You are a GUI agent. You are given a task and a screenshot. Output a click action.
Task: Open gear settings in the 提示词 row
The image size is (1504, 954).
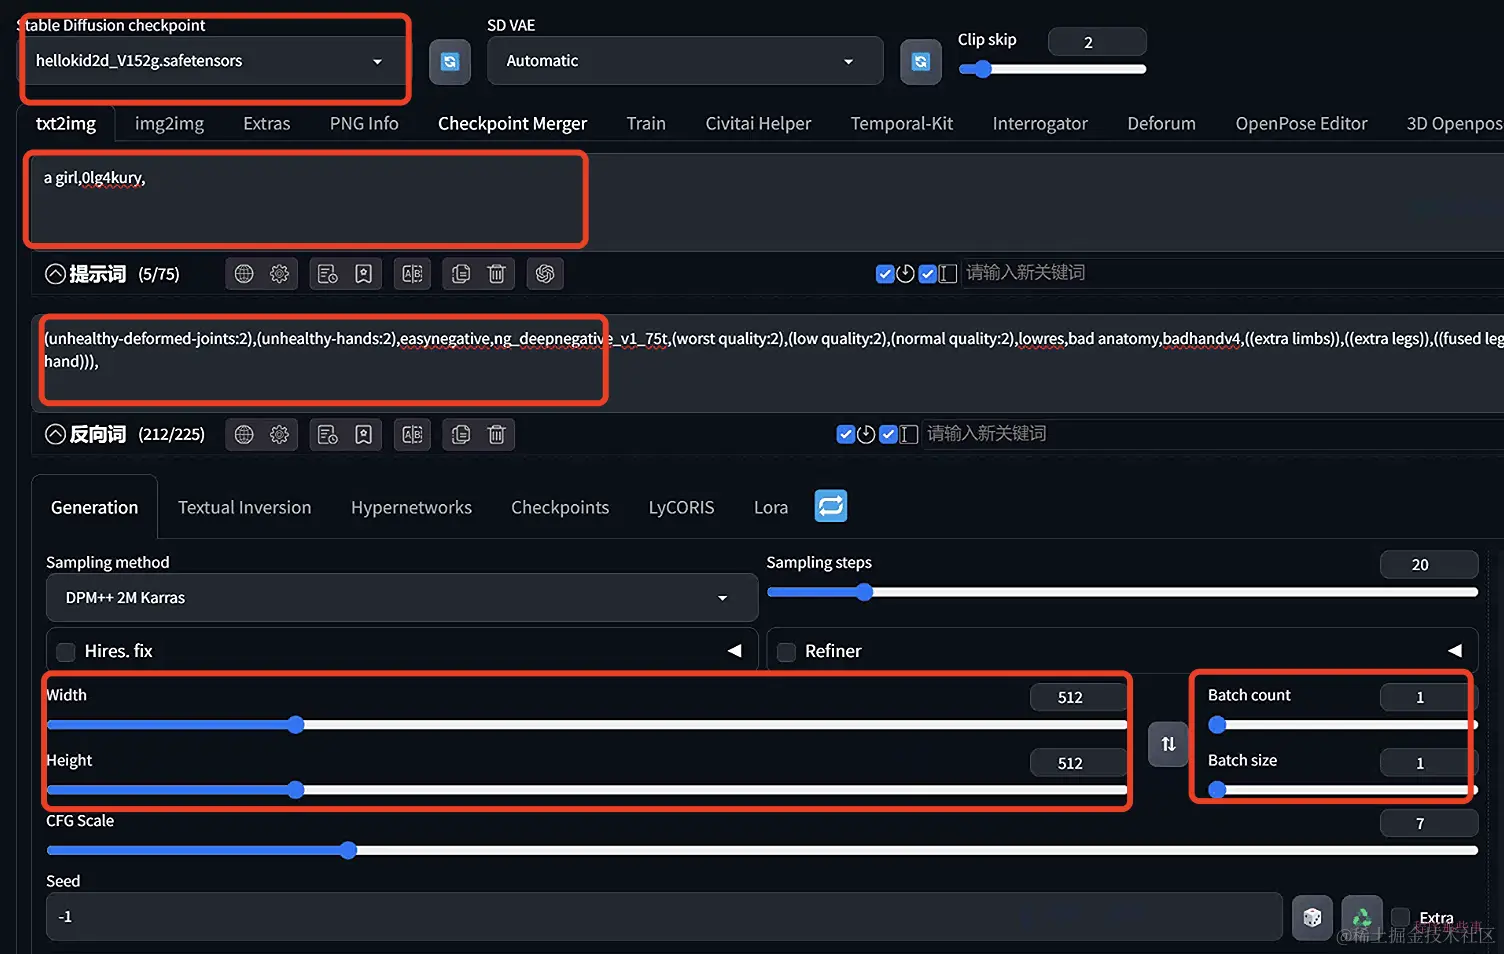click(x=280, y=274)
